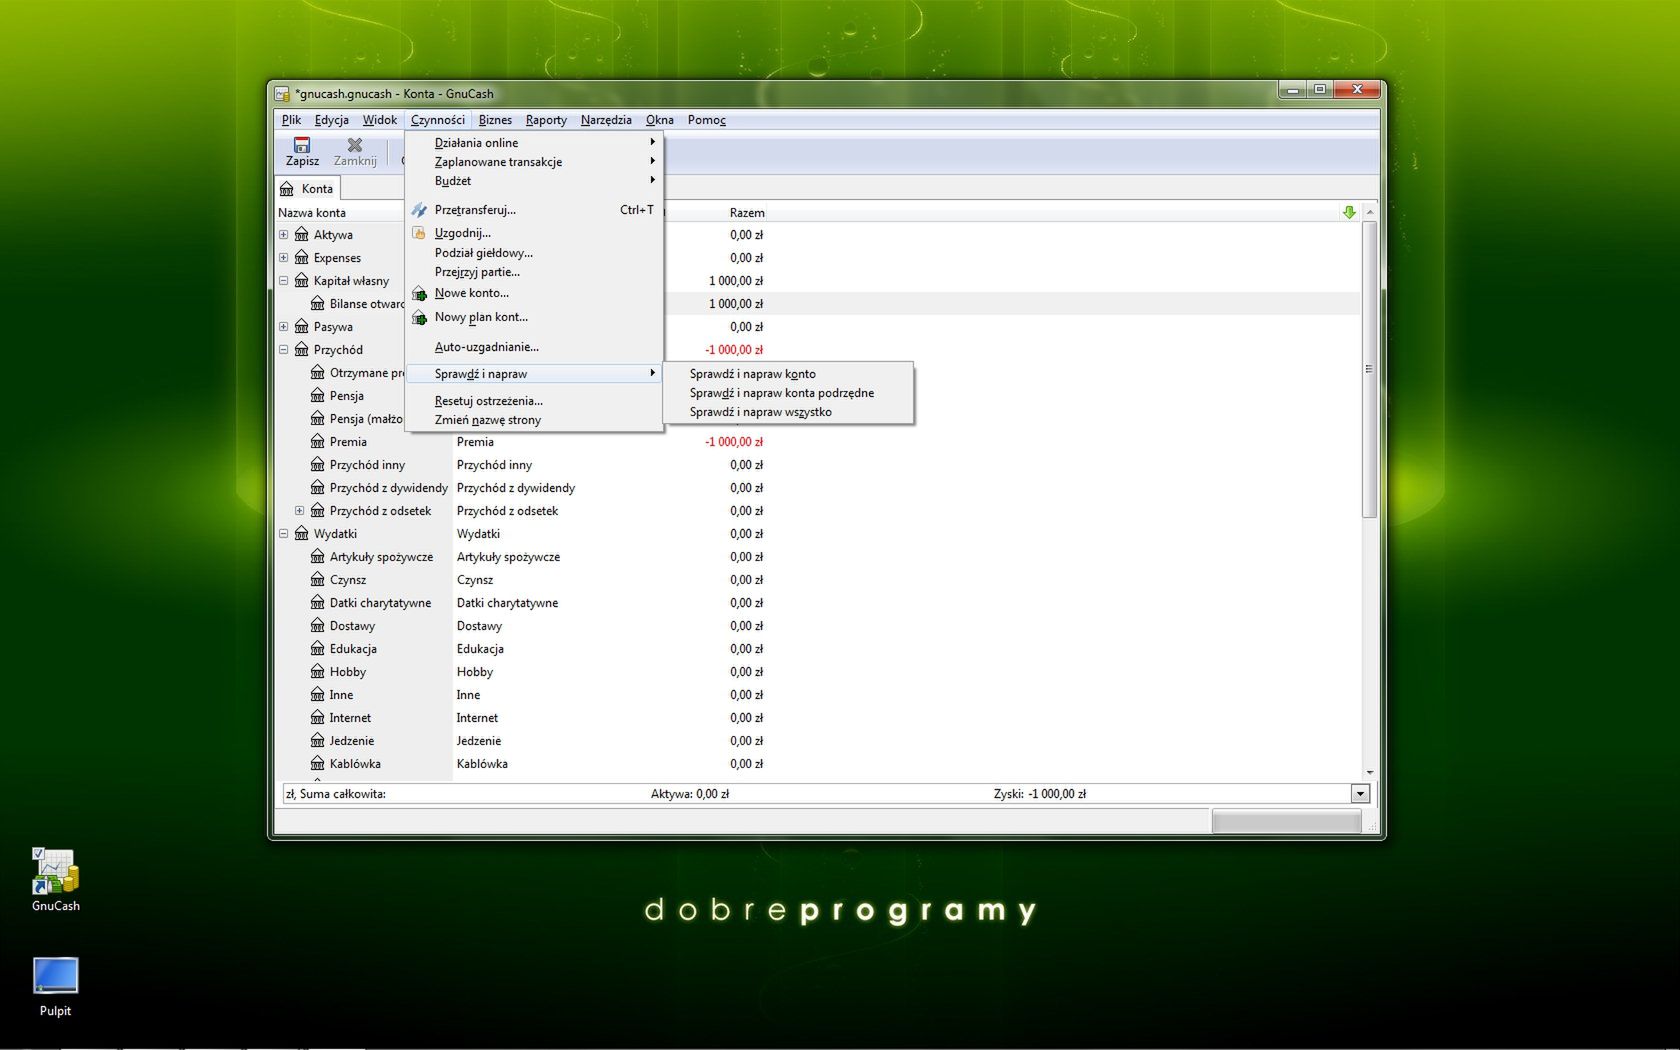
Task: Click the Pulpit desktop icon
Action: coord(55,976)
